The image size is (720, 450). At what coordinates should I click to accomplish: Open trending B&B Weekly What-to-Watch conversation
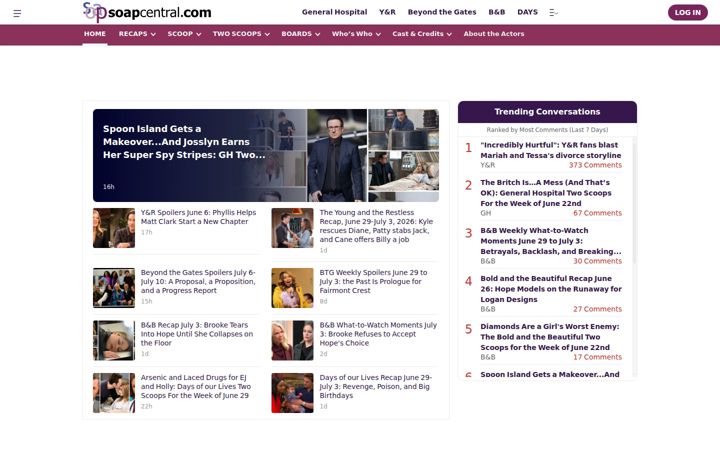[x=551, y=241]
